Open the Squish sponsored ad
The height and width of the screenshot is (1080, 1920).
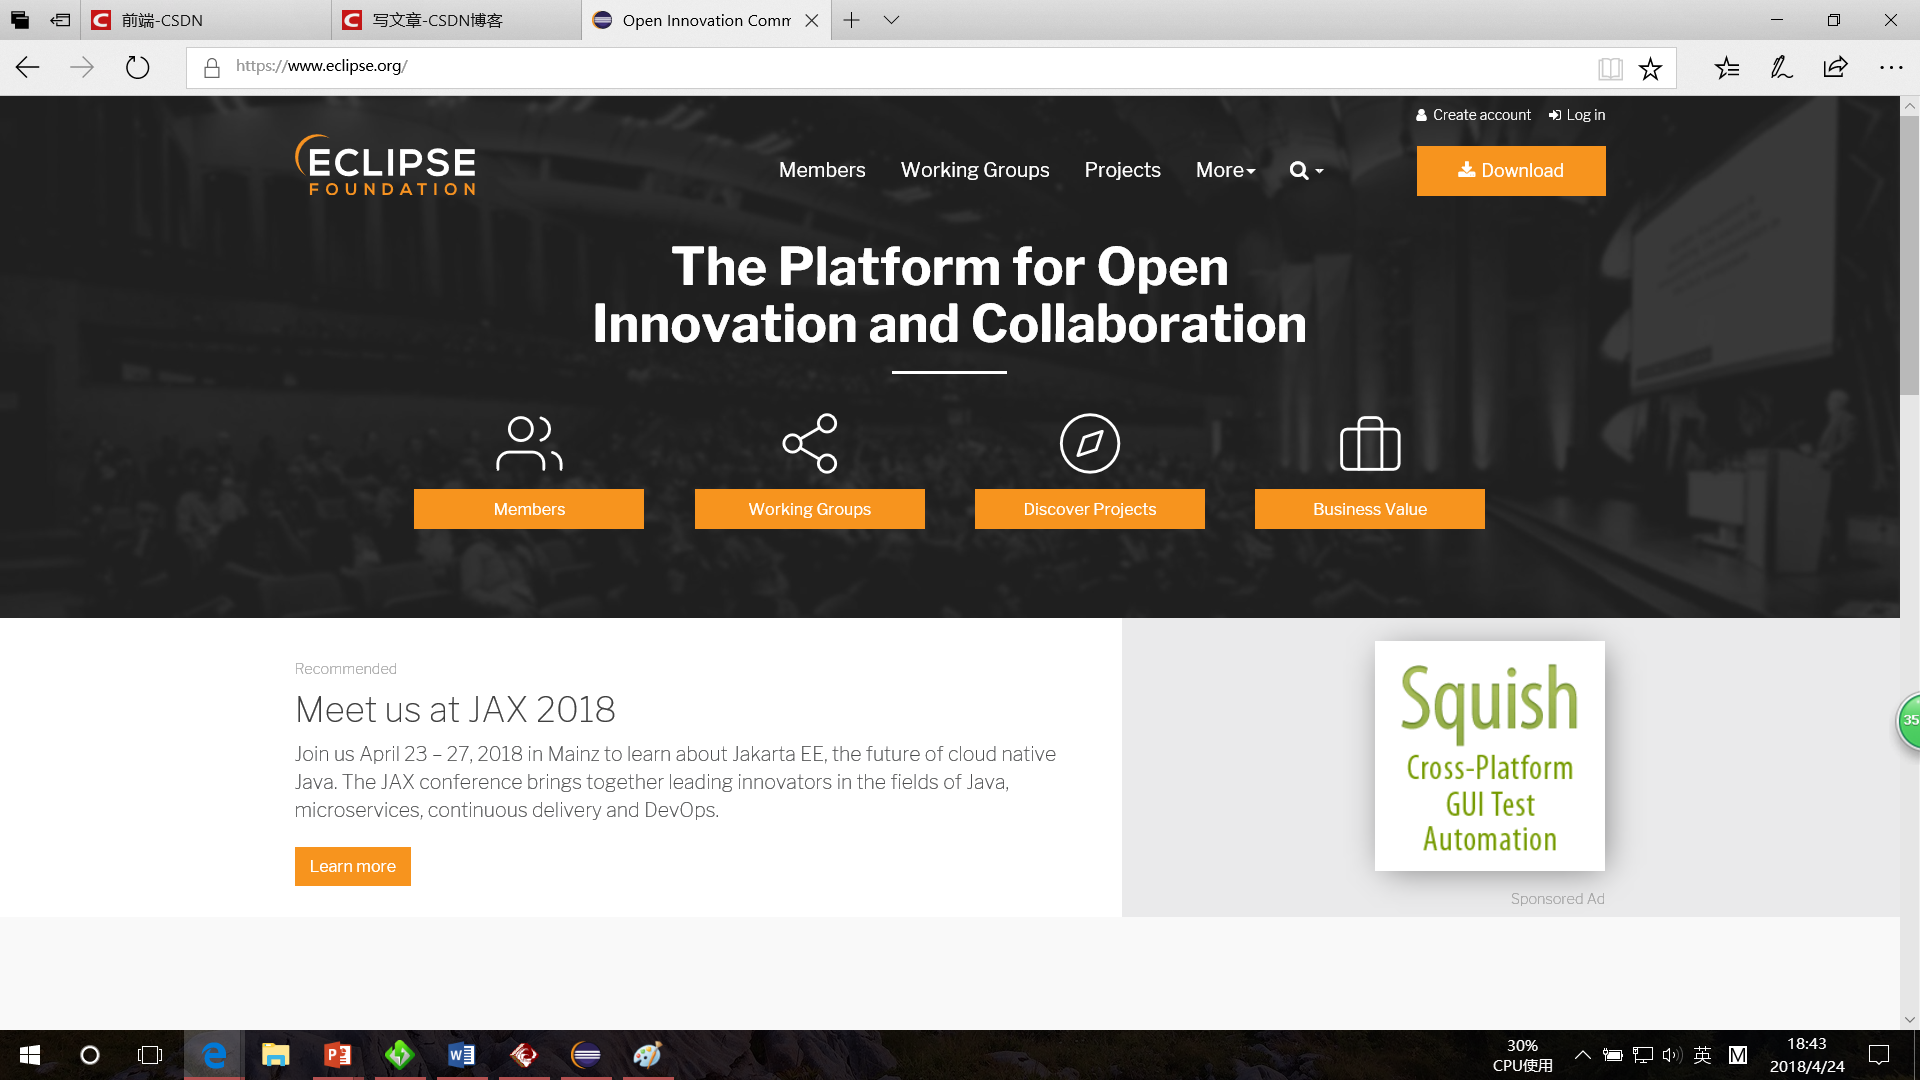coord(1489,756)
